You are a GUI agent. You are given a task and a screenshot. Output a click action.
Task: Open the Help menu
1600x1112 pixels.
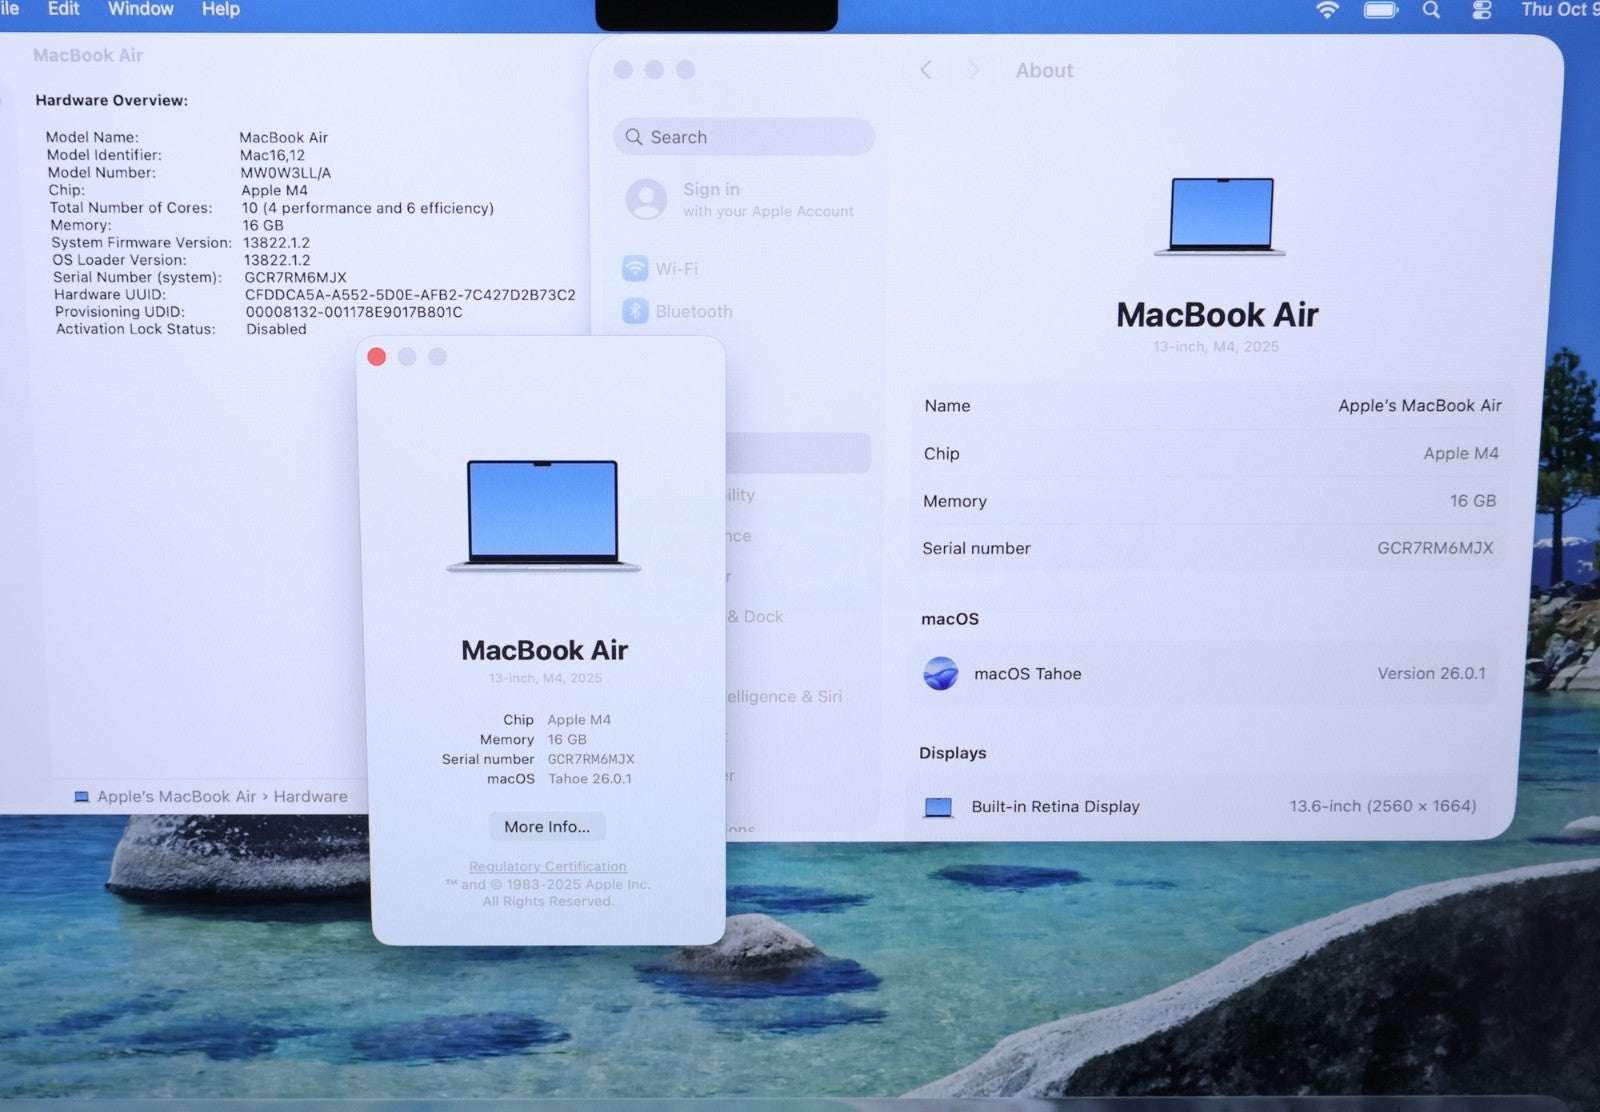click(220, 9)
